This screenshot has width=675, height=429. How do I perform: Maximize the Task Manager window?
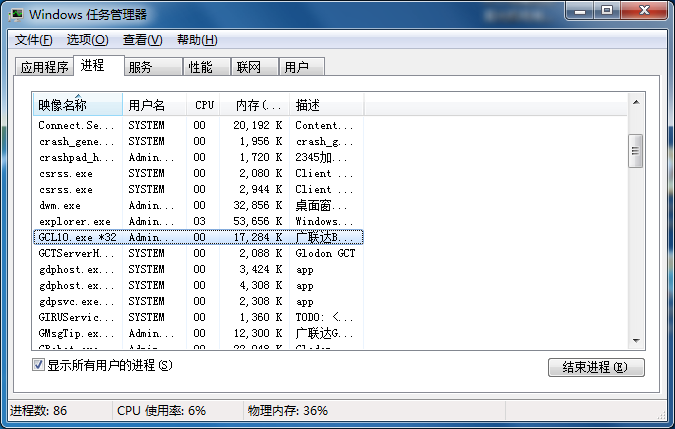point(607,11)
